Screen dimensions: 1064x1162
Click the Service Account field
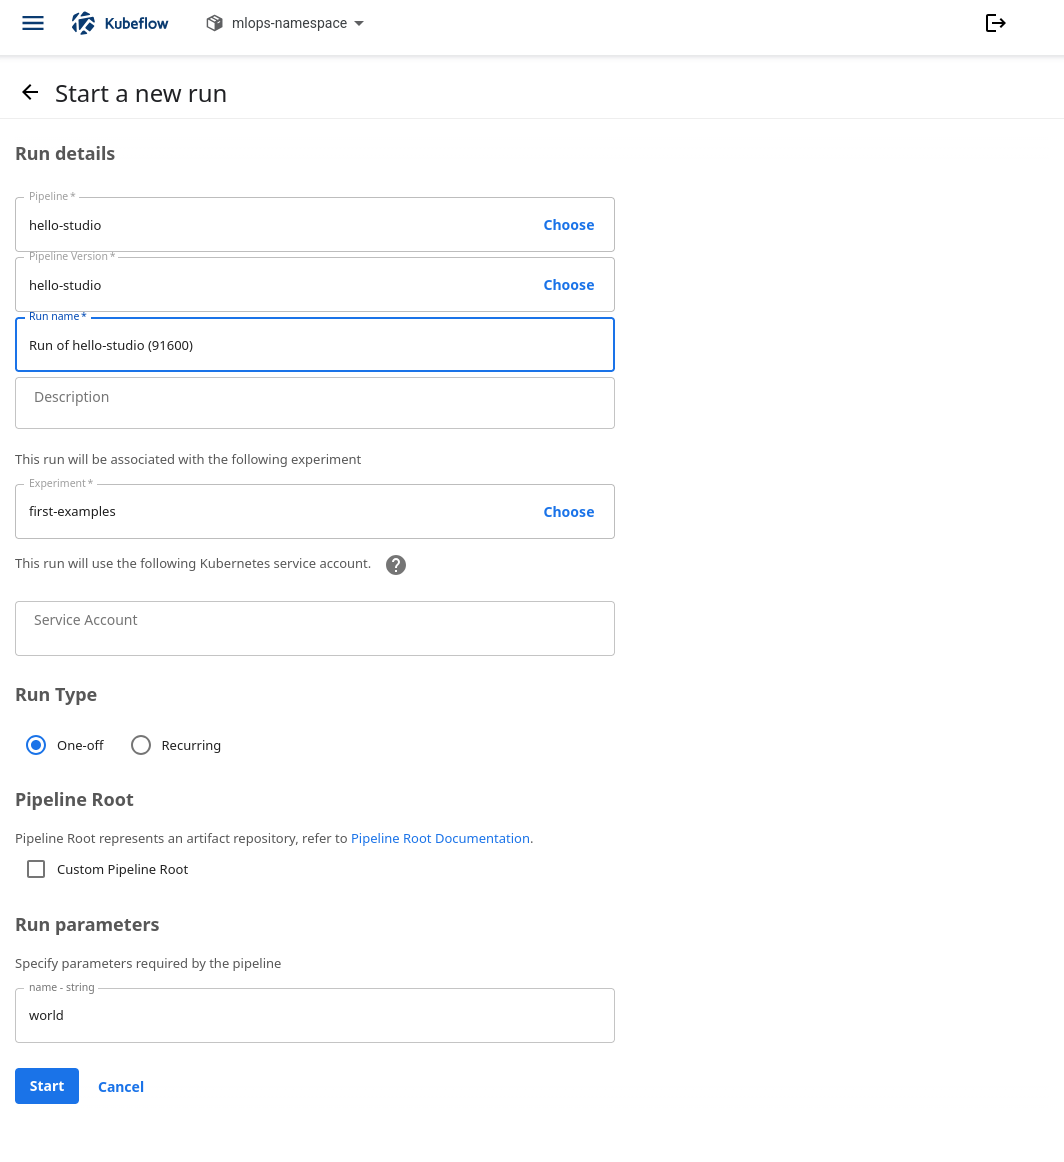coord(315,628)
